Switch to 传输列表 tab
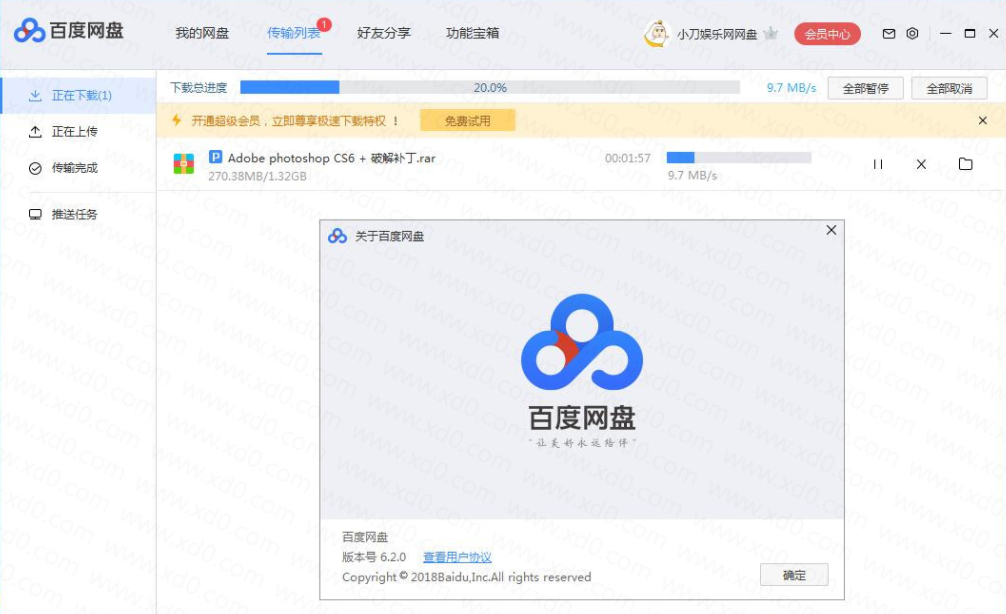Viewport: 1006px width, 614px height. coord(294,33)
